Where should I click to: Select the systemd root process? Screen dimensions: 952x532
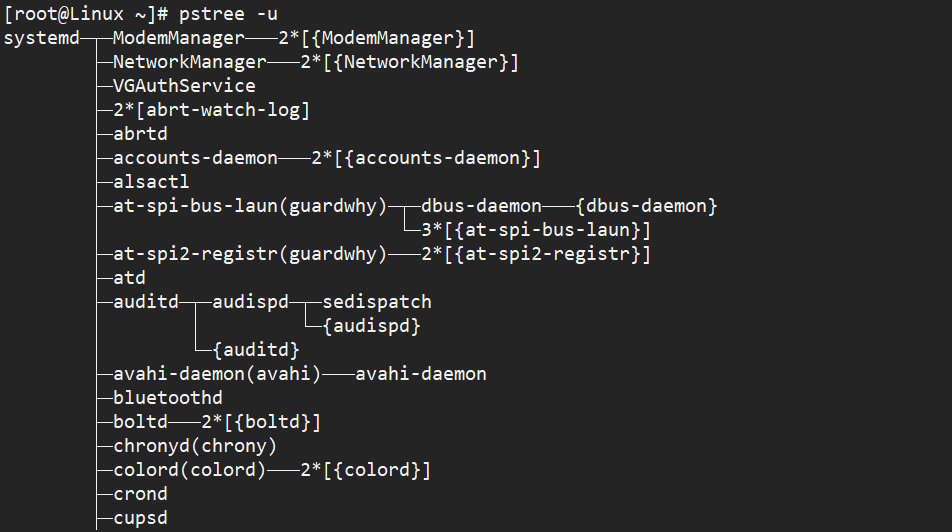click(42, 38)
